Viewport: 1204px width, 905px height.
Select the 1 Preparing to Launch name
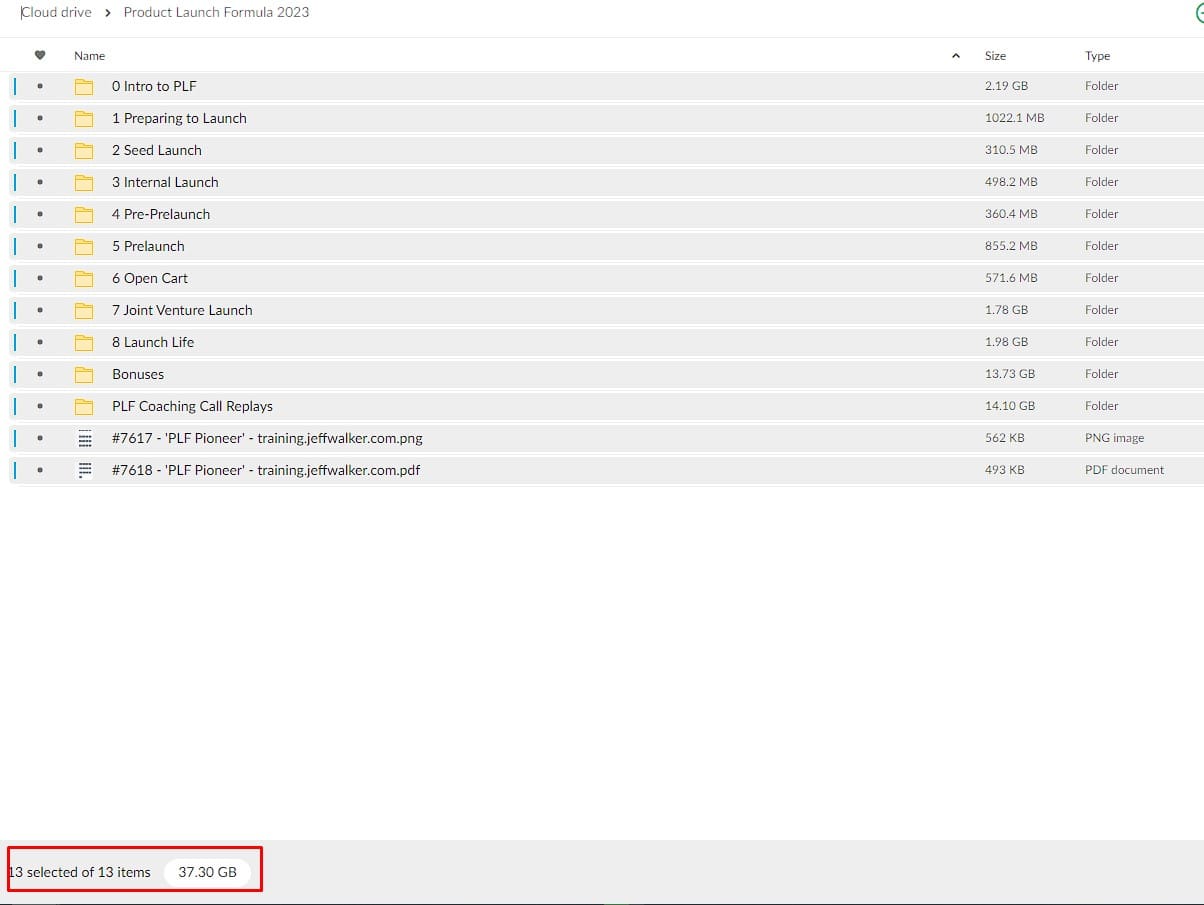tap(179, 118)
